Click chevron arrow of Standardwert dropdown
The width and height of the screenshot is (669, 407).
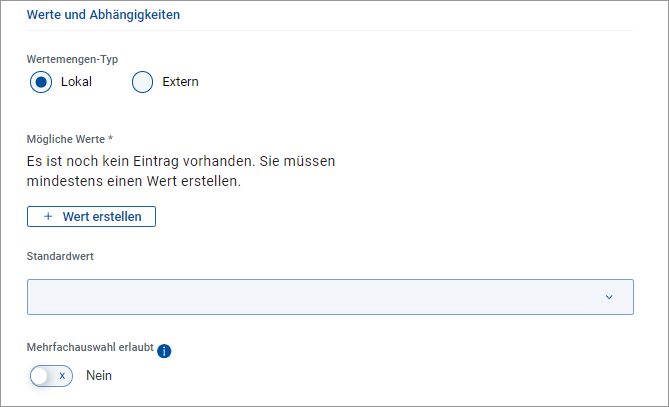pos(609,297)
